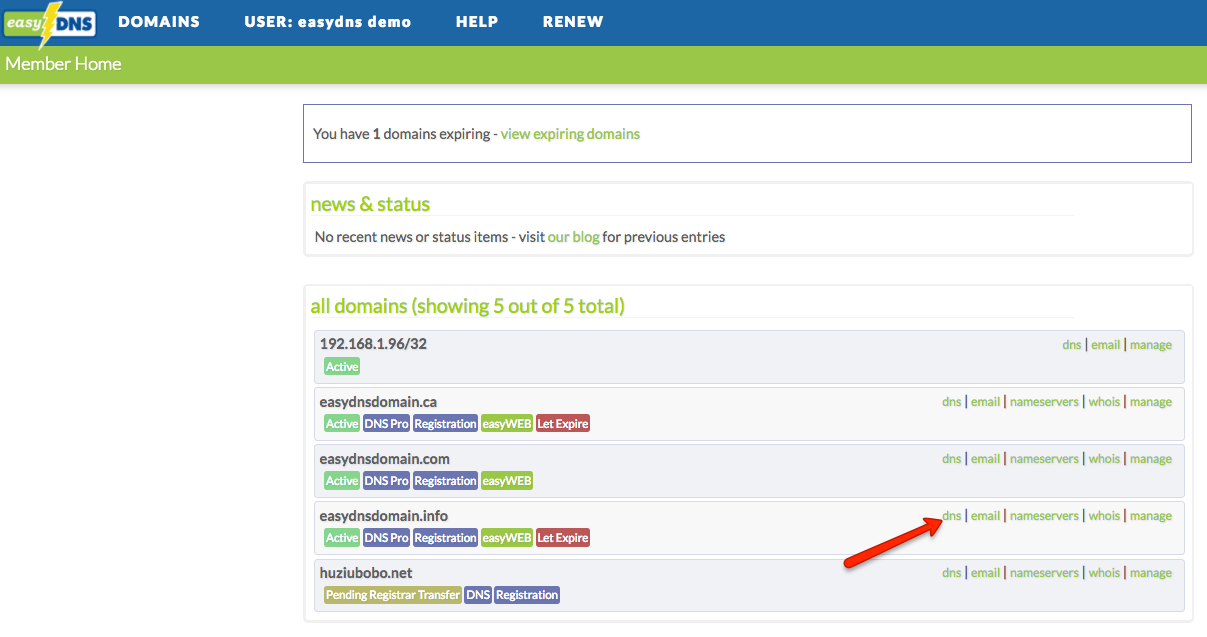Click manage for easydnsdomain.info
The width and height of the screenshot is (1207, 637).
(1151, 516)
